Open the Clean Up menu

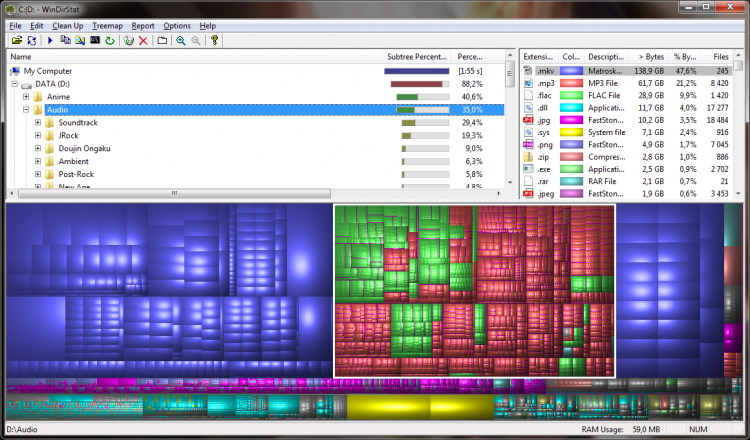point(67,26)
